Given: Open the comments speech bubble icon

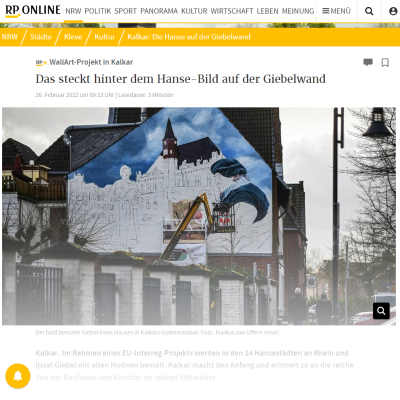Looking at the screenshot, I should 368,62.
